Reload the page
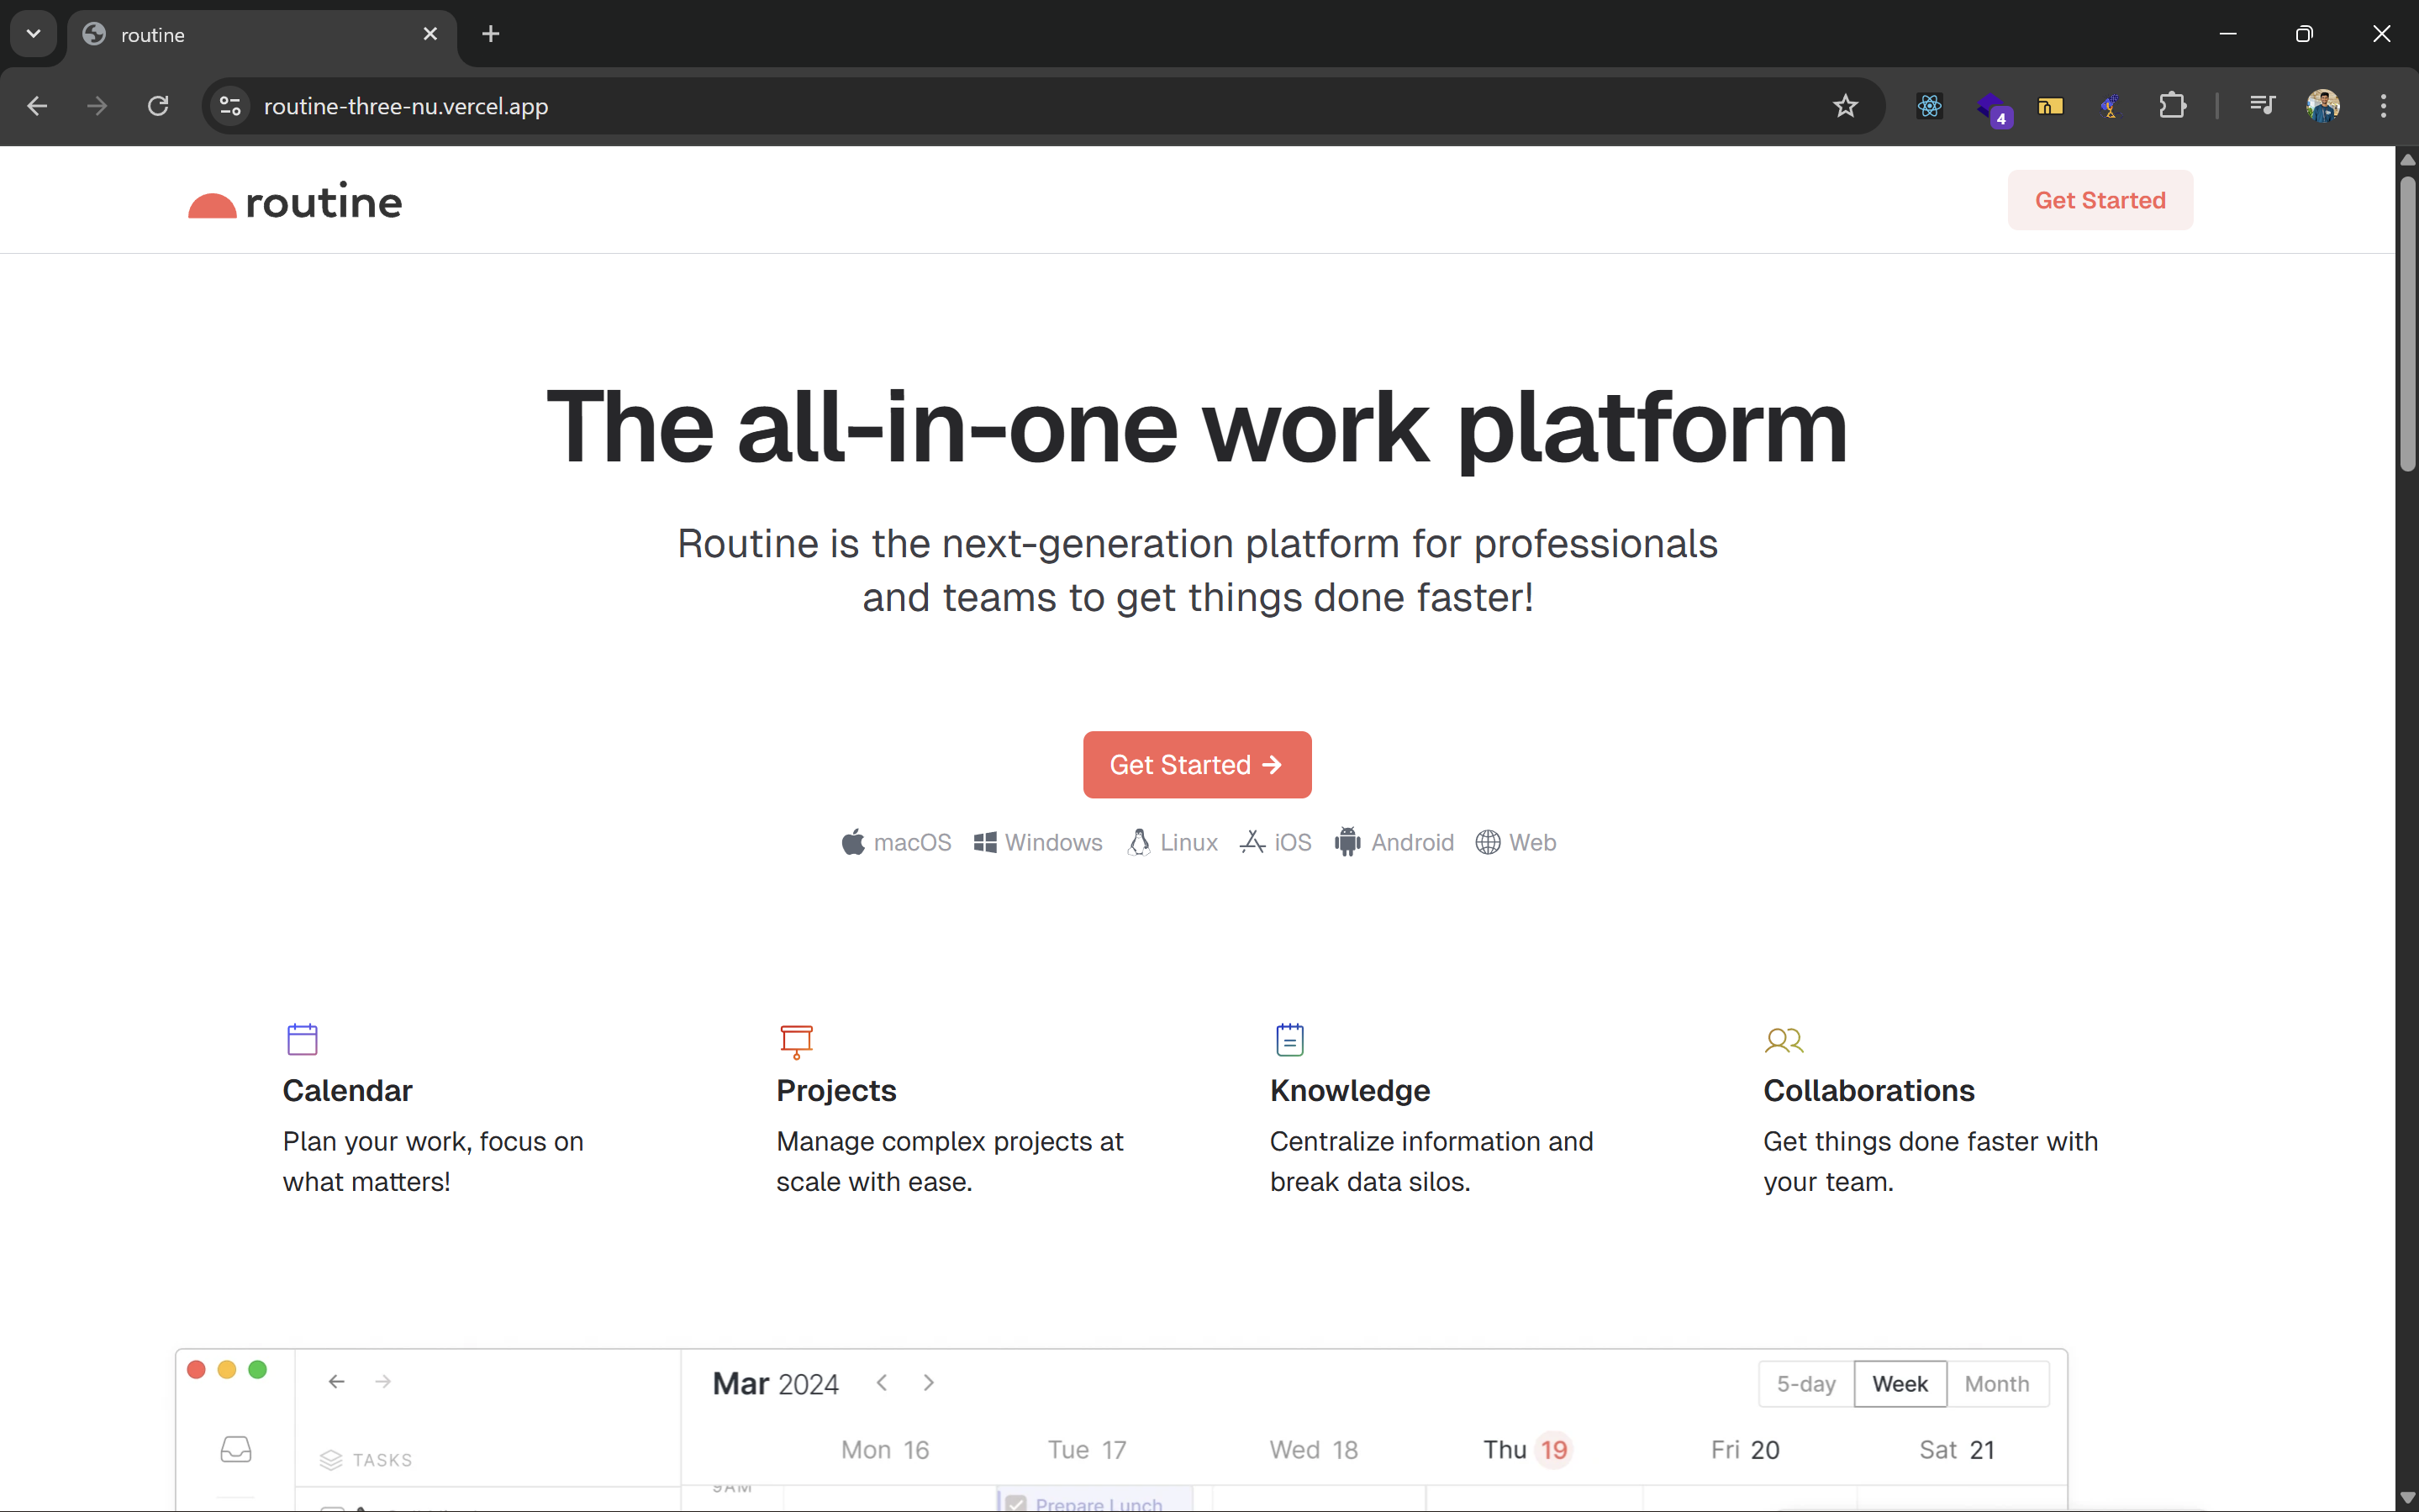 [158, 106]
